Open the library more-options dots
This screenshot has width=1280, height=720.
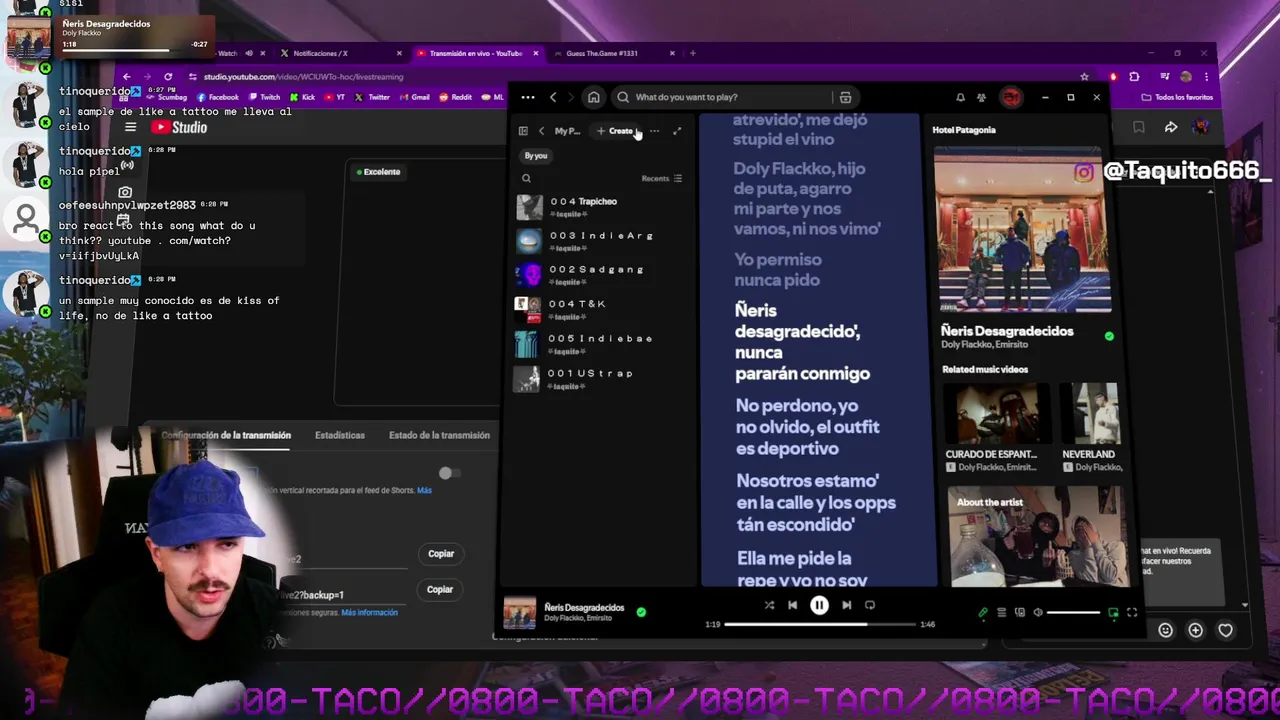(x=654, y=131)
